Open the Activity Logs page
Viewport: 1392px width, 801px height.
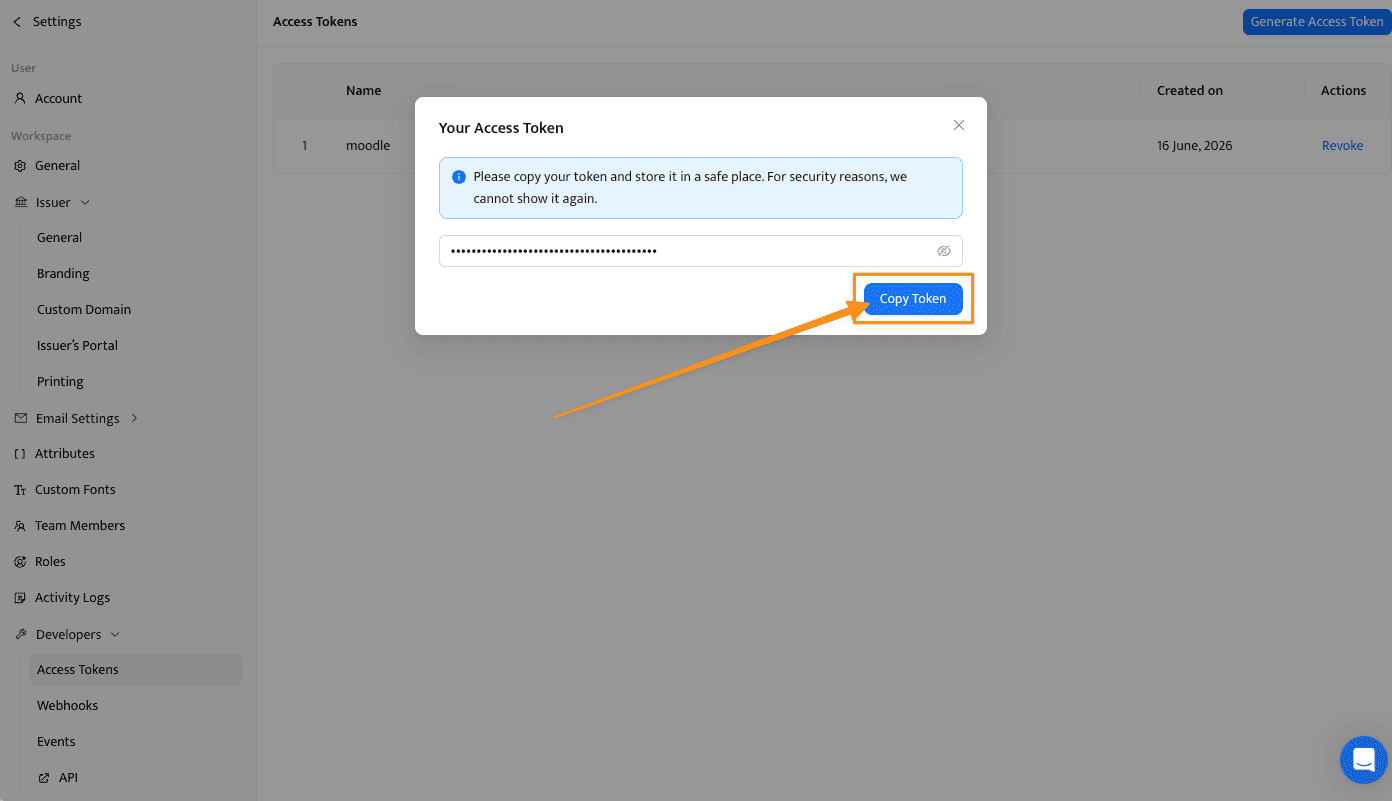pyautogui.click(x=72, y=597)
